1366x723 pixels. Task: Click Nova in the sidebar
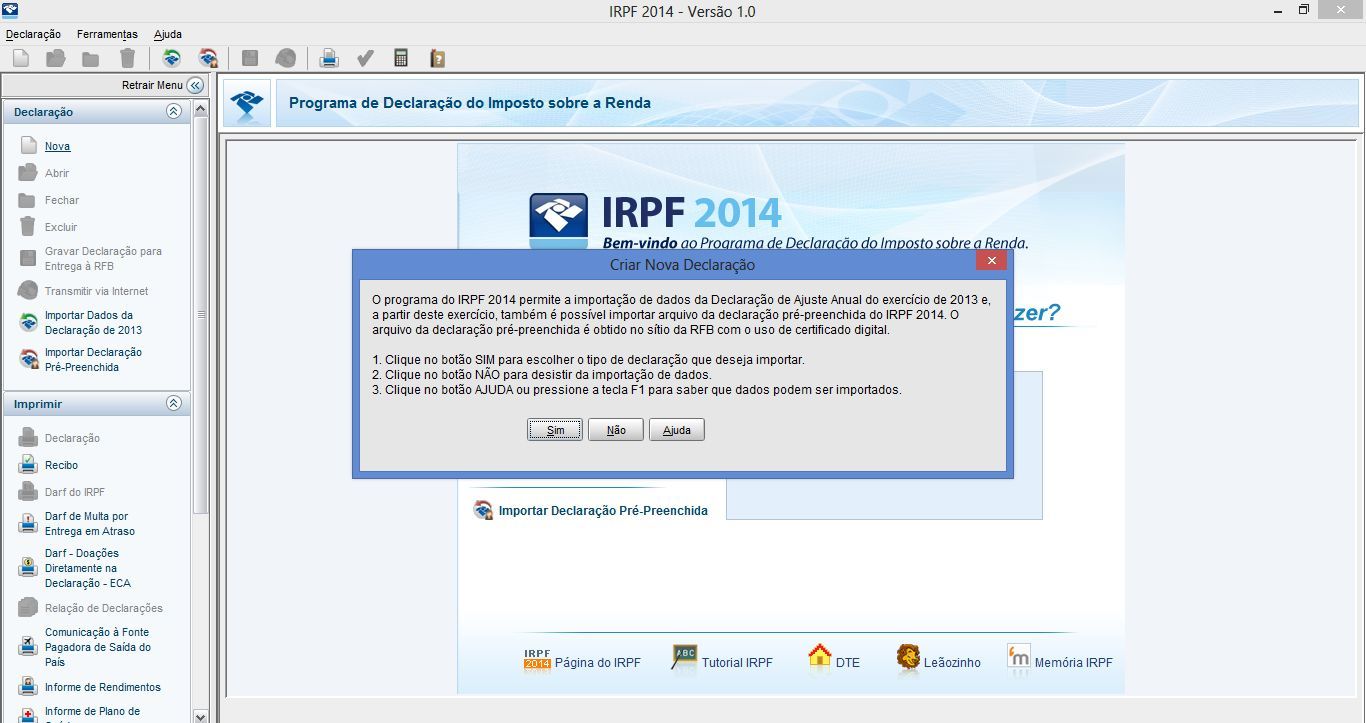pyautogui.click(x=57, y=146)
